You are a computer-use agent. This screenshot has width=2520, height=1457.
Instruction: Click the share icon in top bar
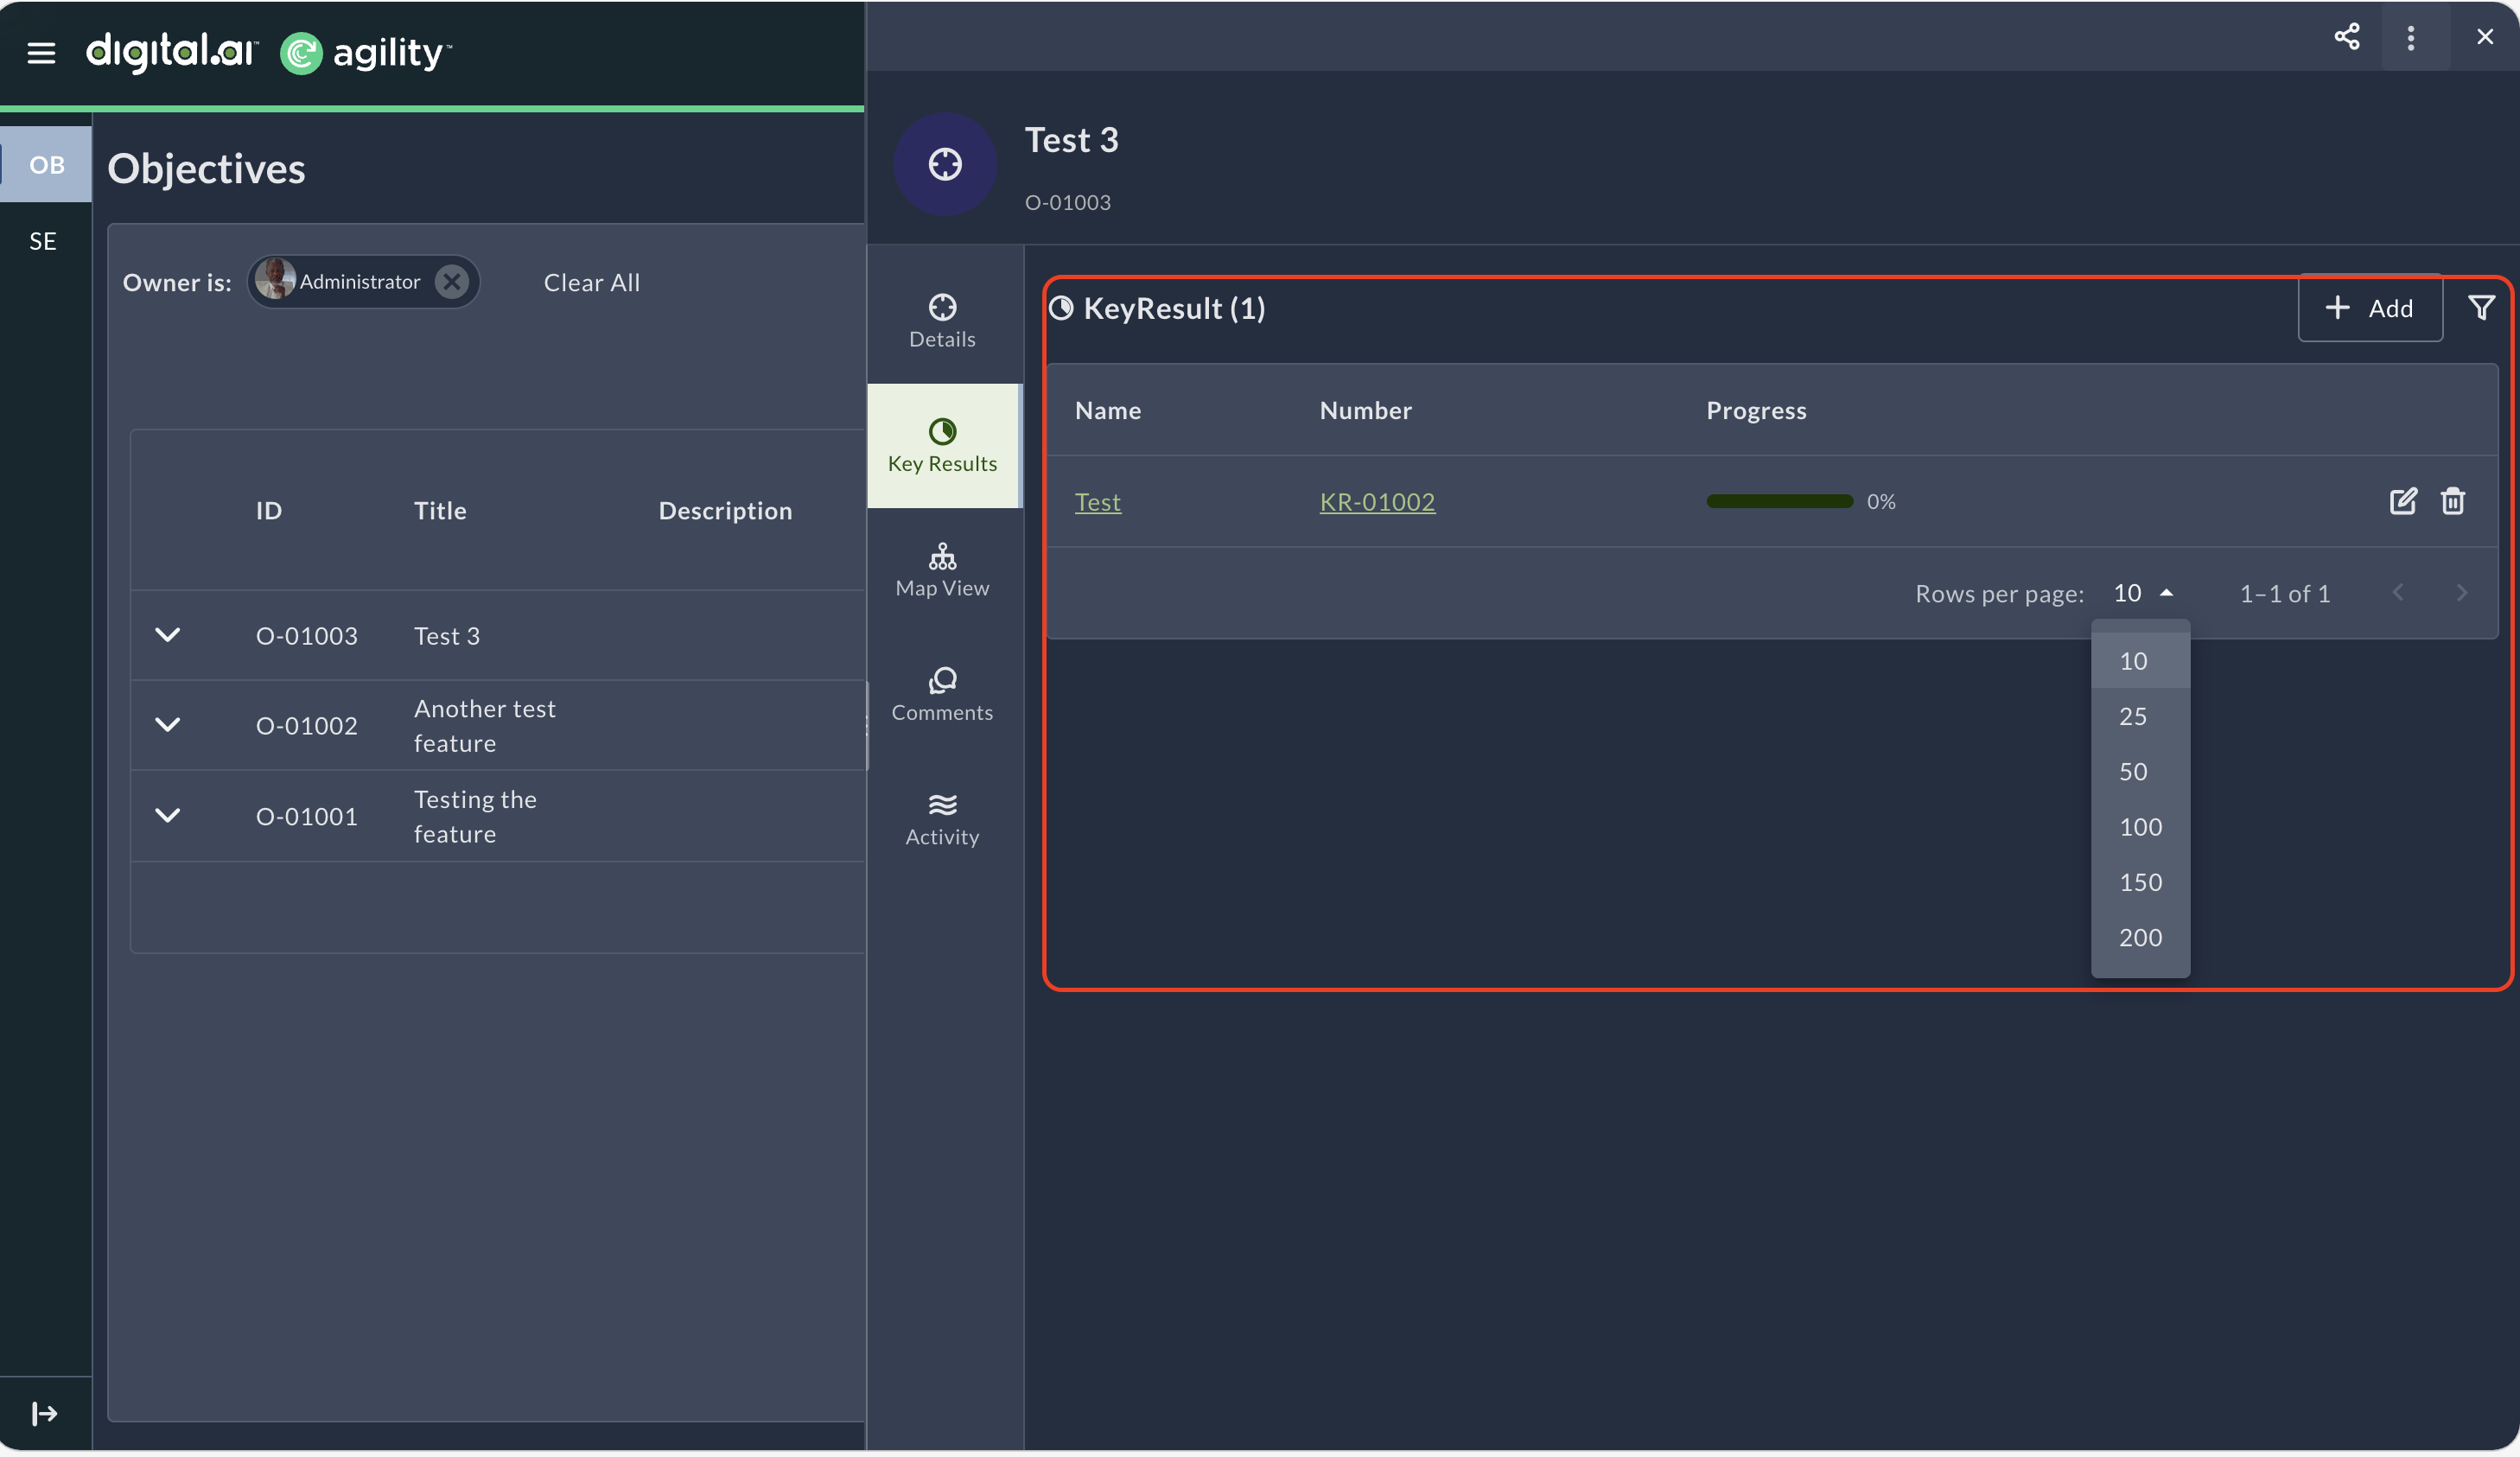[2347, 37]
